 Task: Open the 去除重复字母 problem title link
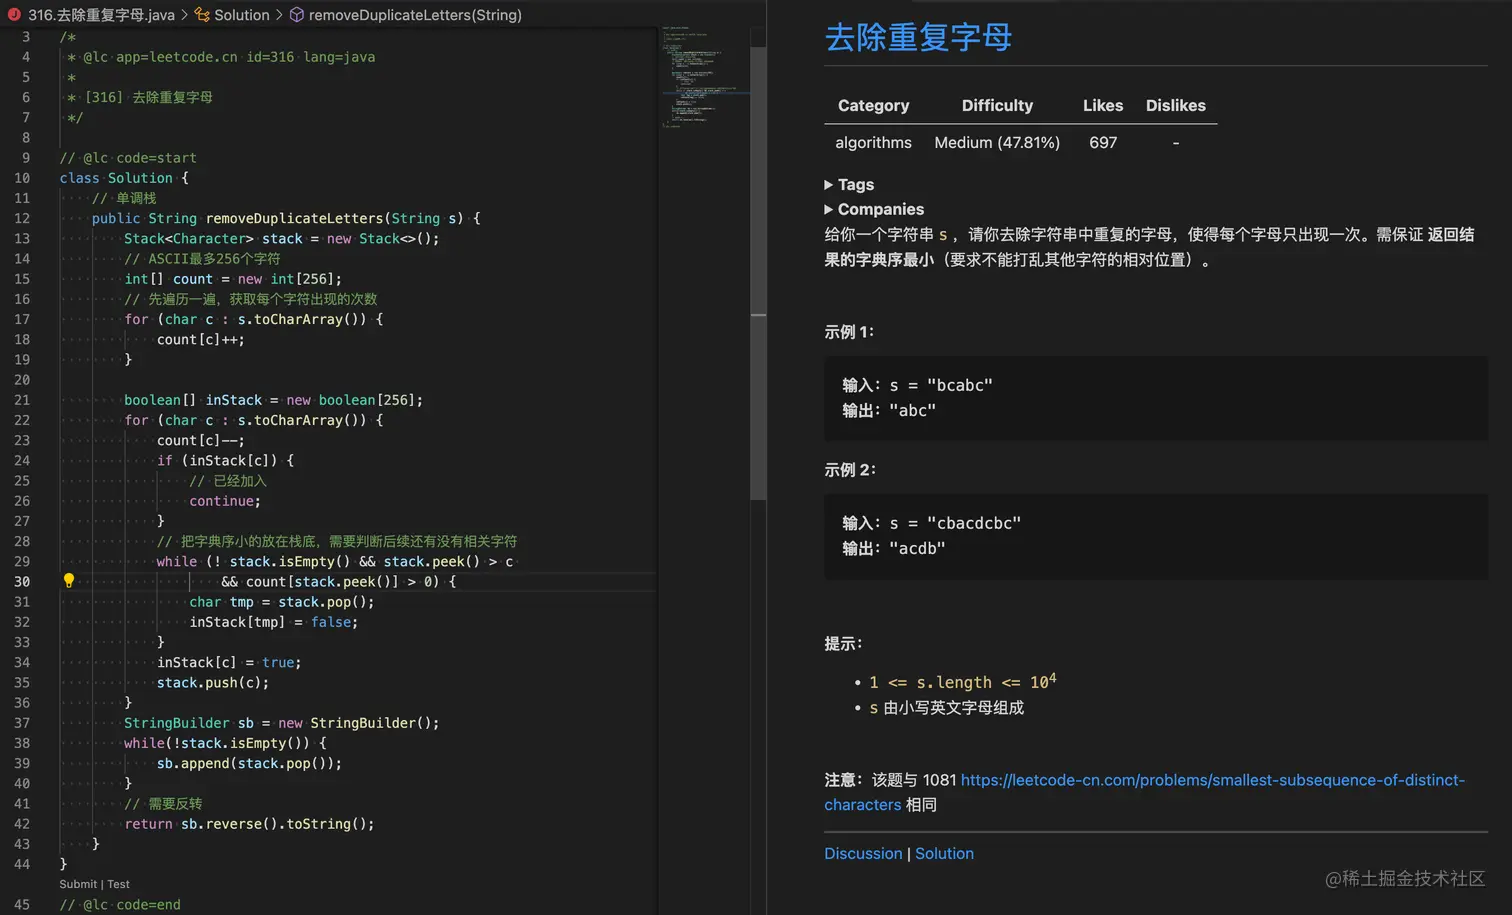[x=918, y=37]
